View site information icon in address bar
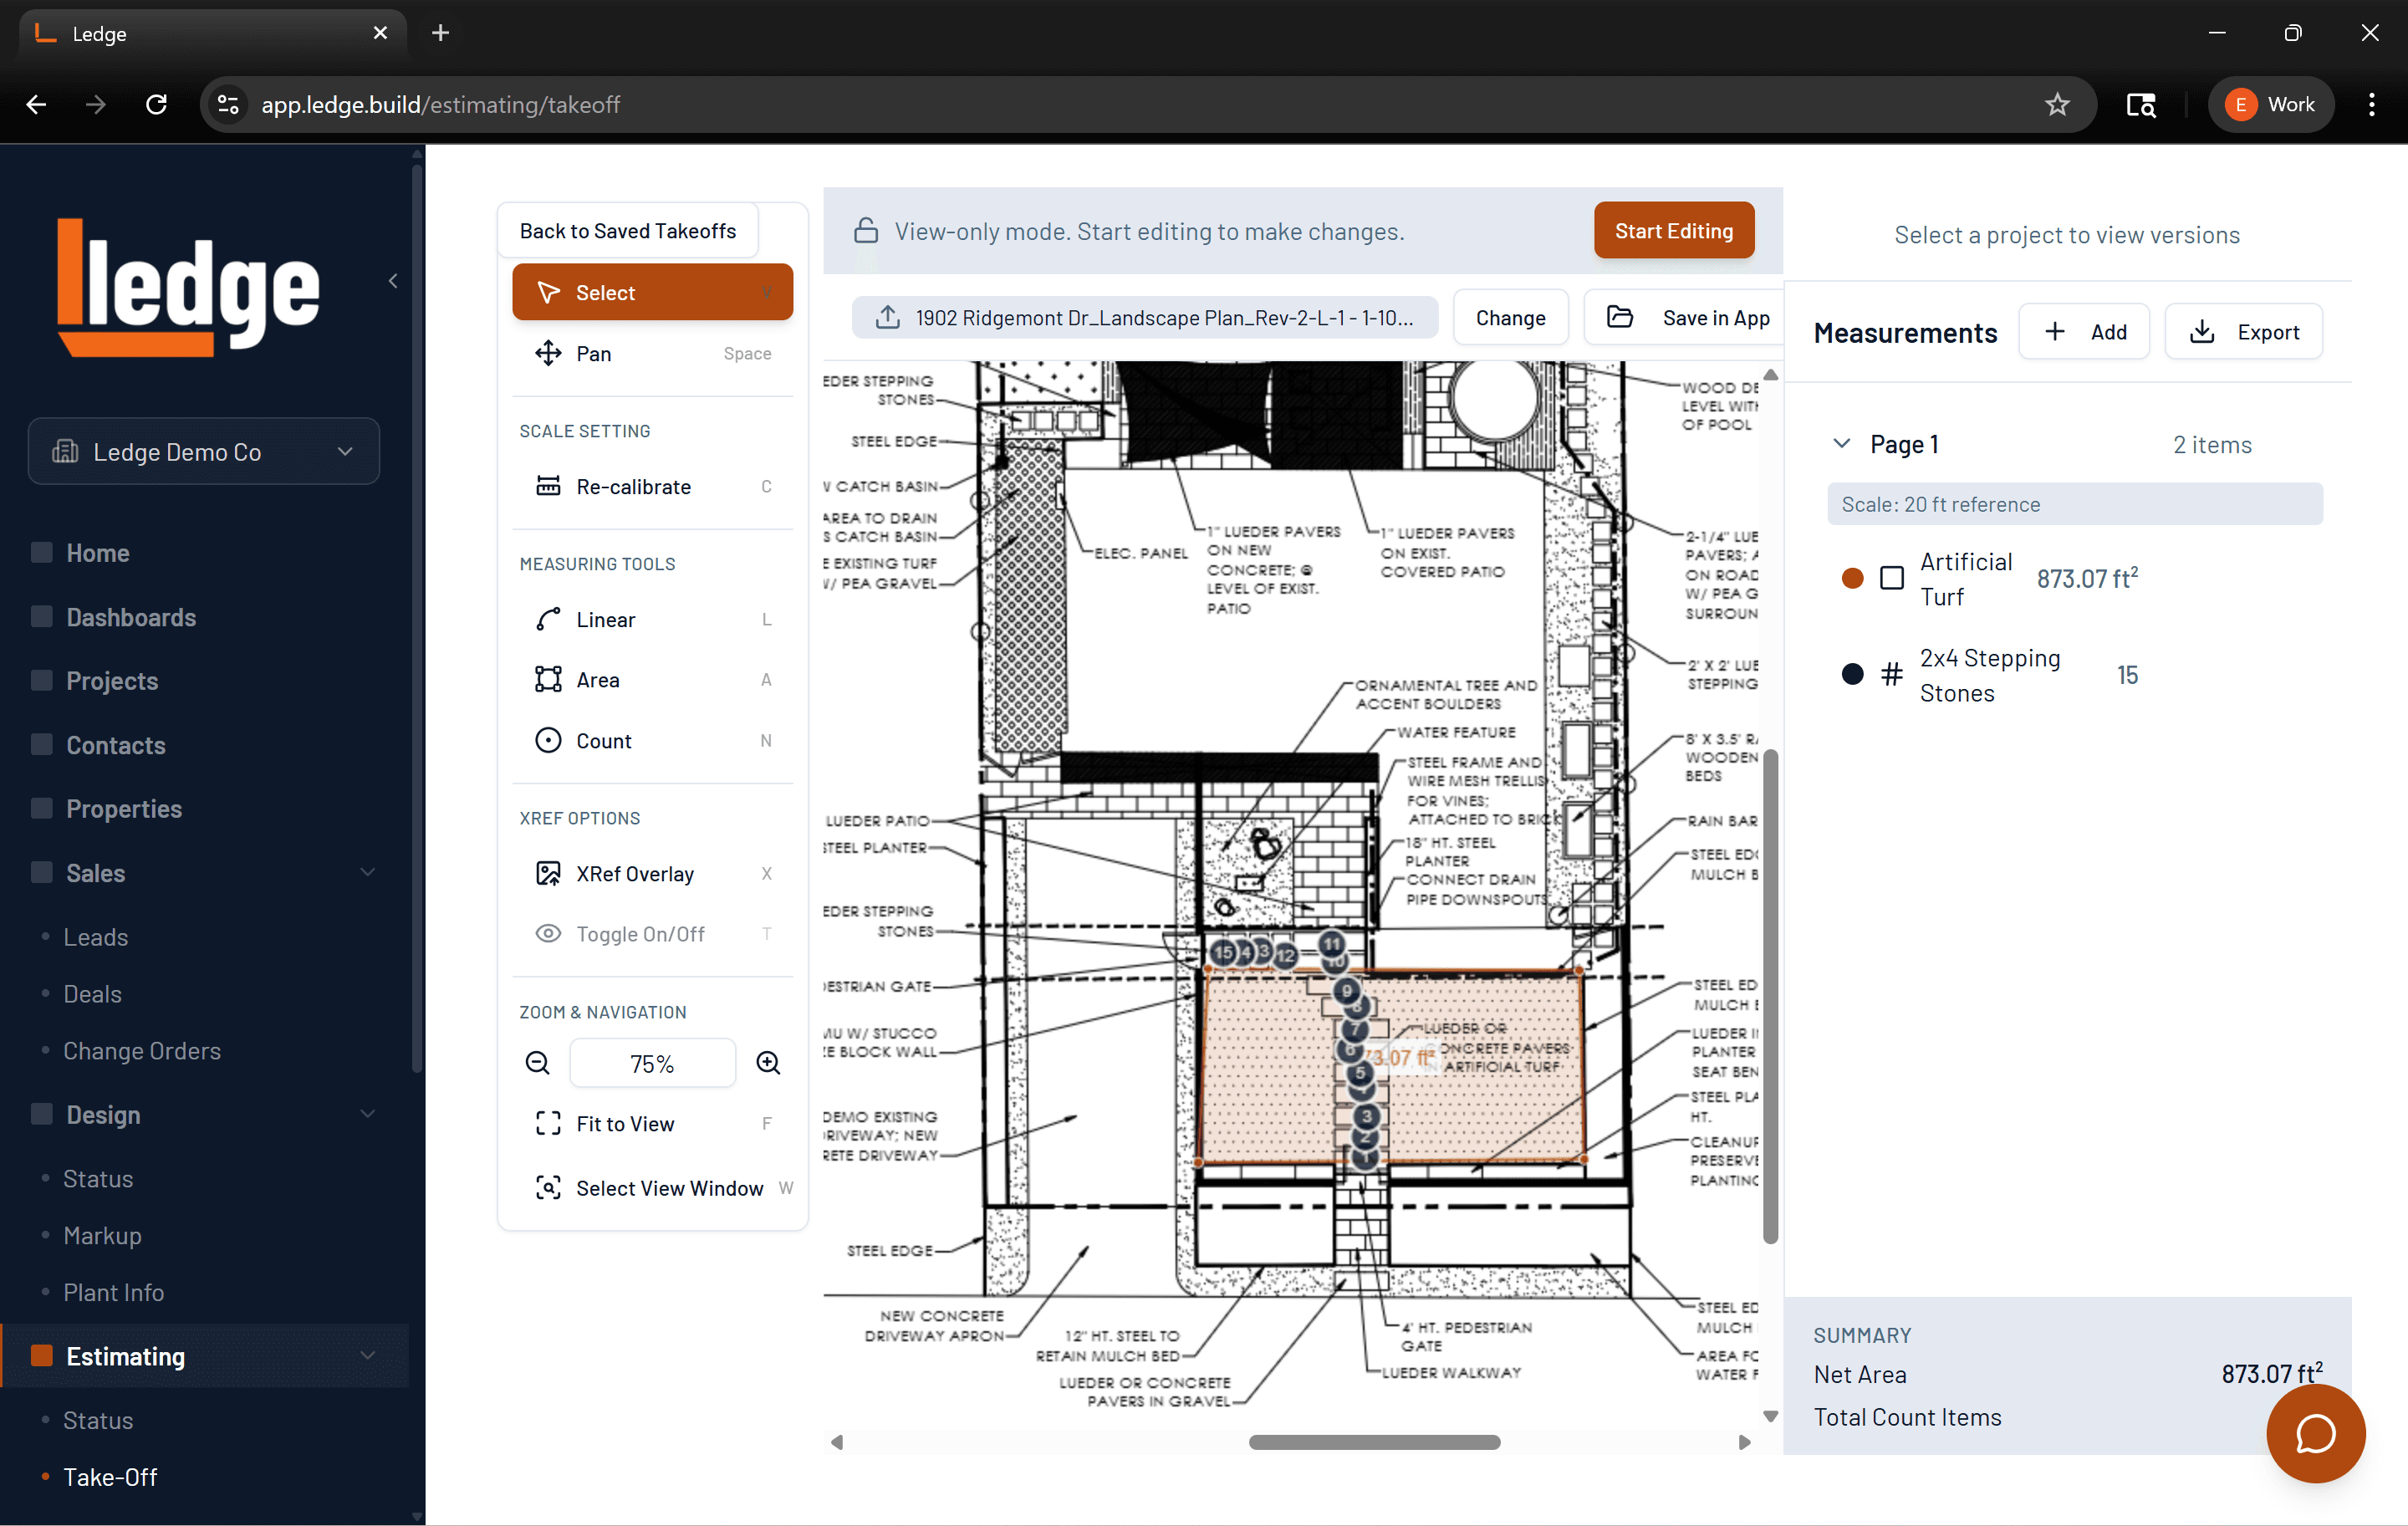Screen dimensions: 2408x1526 tap(228, 104)
